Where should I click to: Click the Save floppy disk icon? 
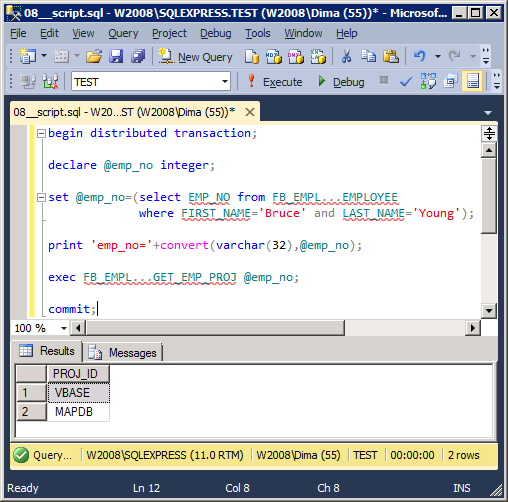[116, 56]
